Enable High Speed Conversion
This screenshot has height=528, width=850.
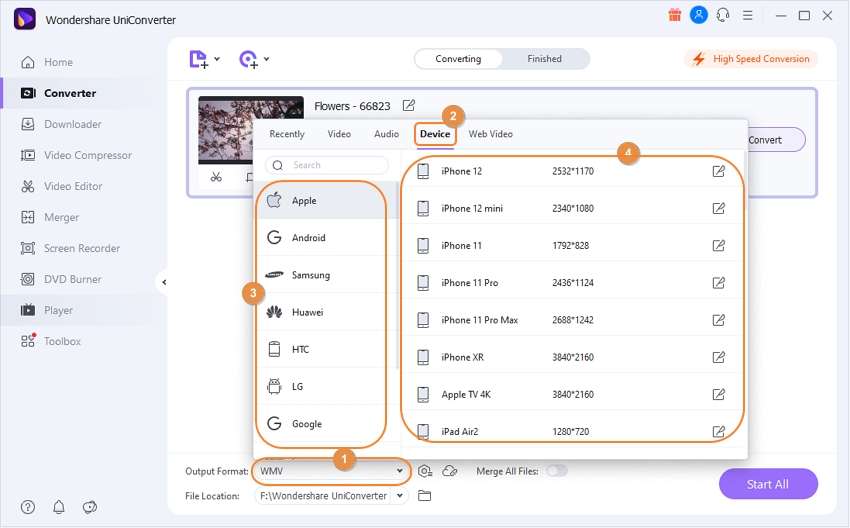point(751,59)
